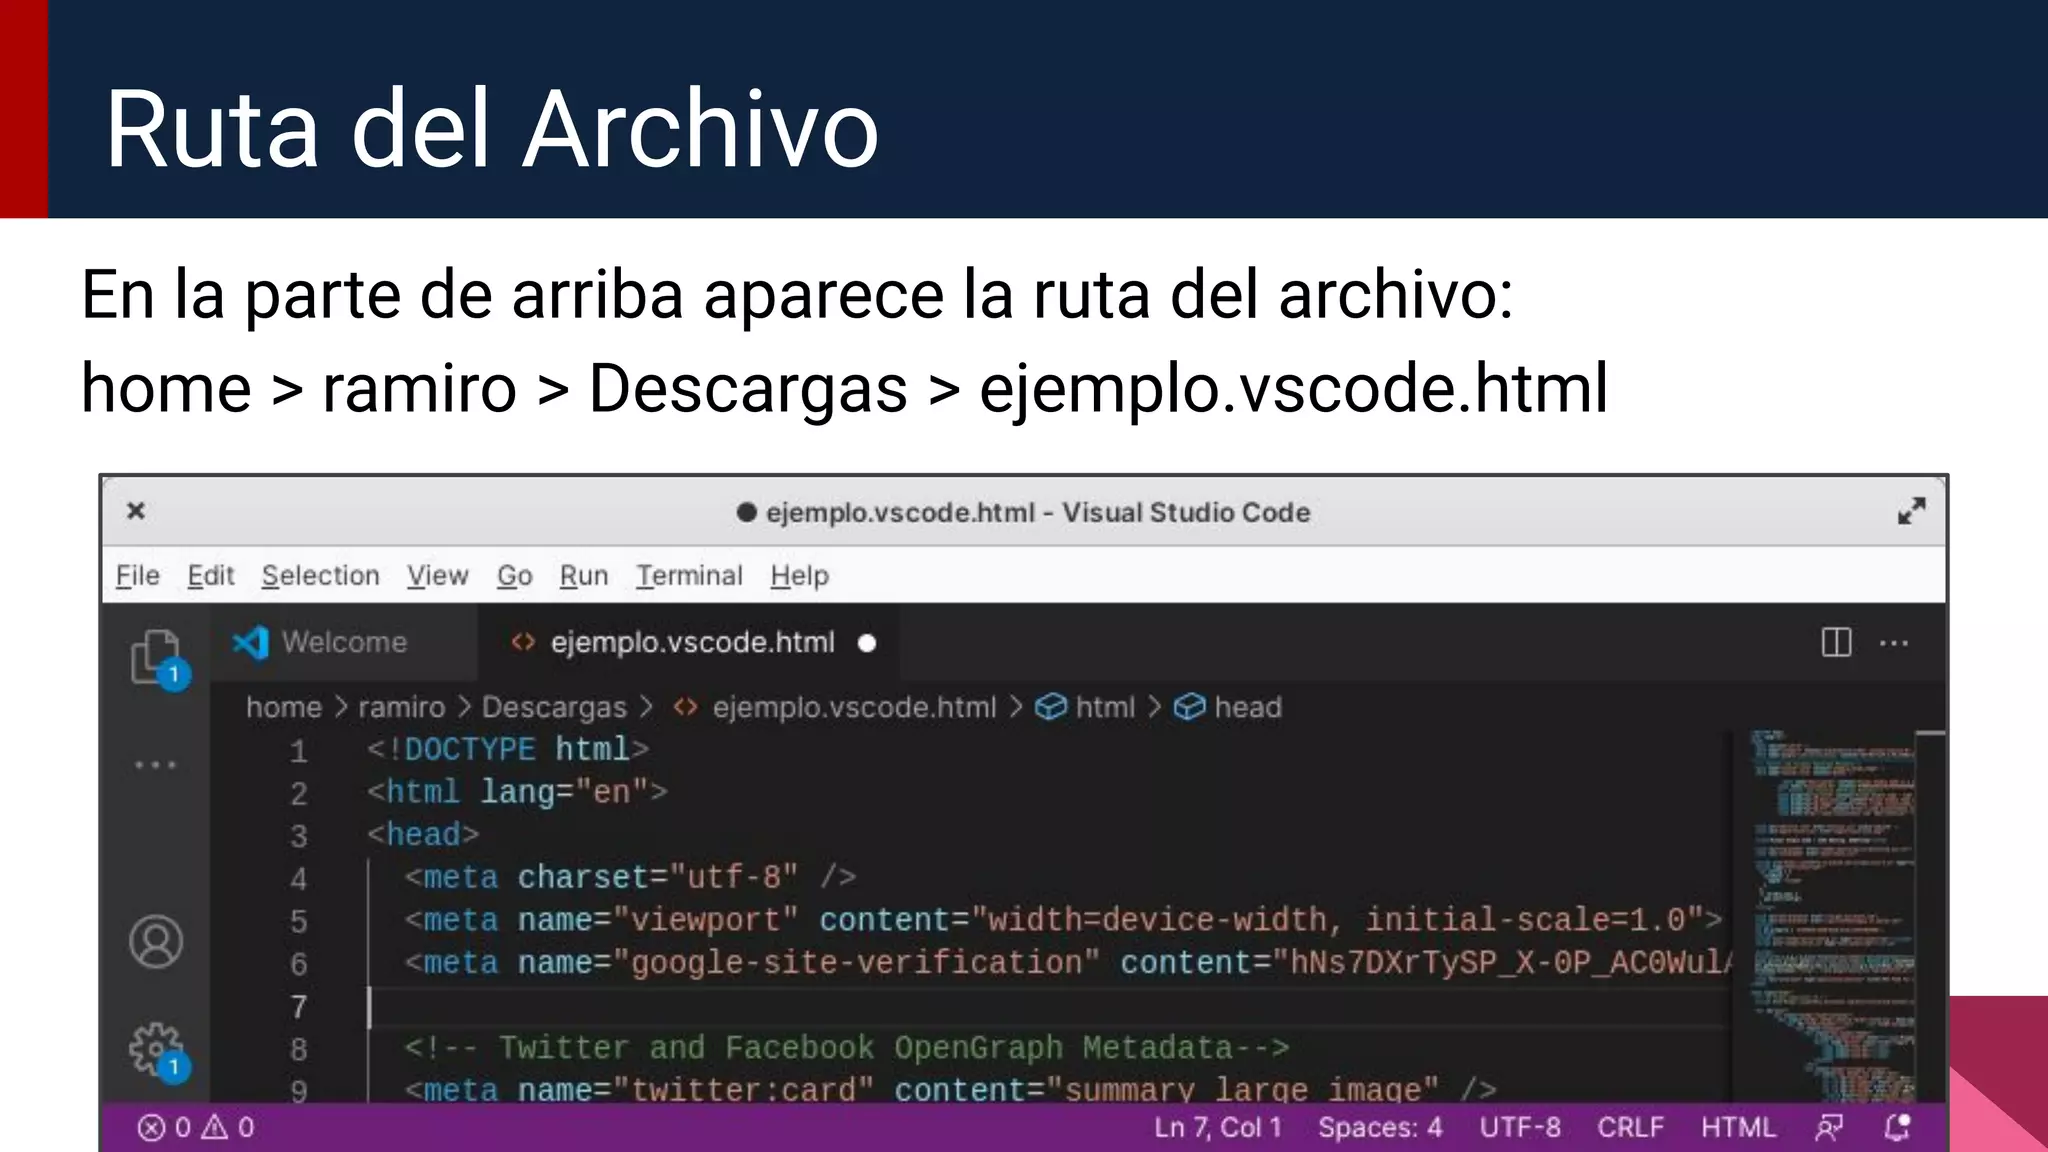
Task: Switch to the Welcome tab
Action: pos(345,642)
